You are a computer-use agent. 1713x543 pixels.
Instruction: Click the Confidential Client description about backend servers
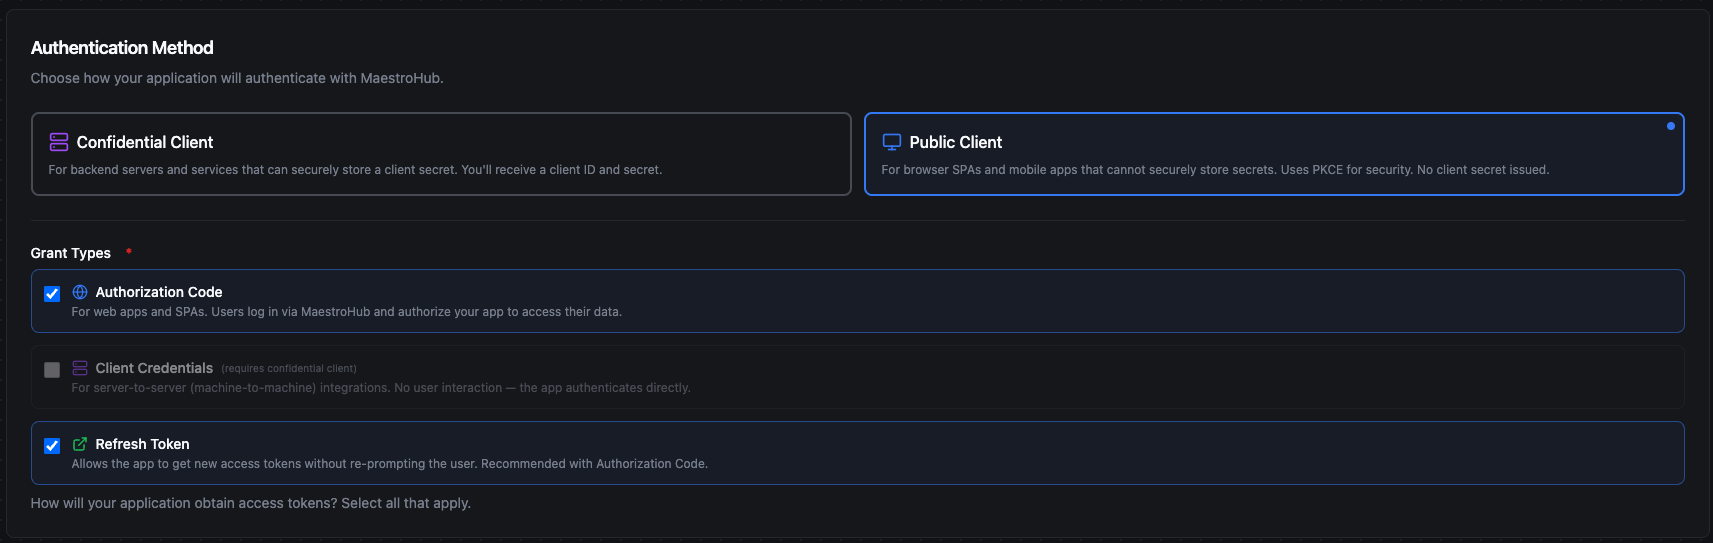pyautogui.click(x=355, y=170)
